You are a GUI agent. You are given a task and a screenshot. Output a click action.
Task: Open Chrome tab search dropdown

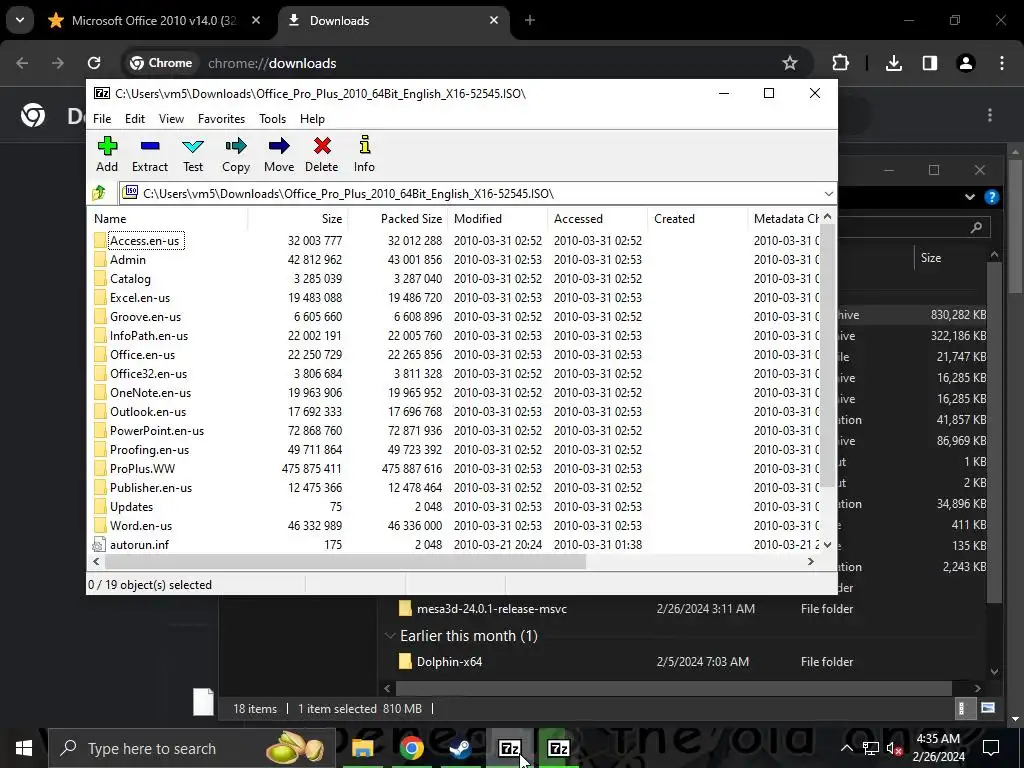(20, 20)
